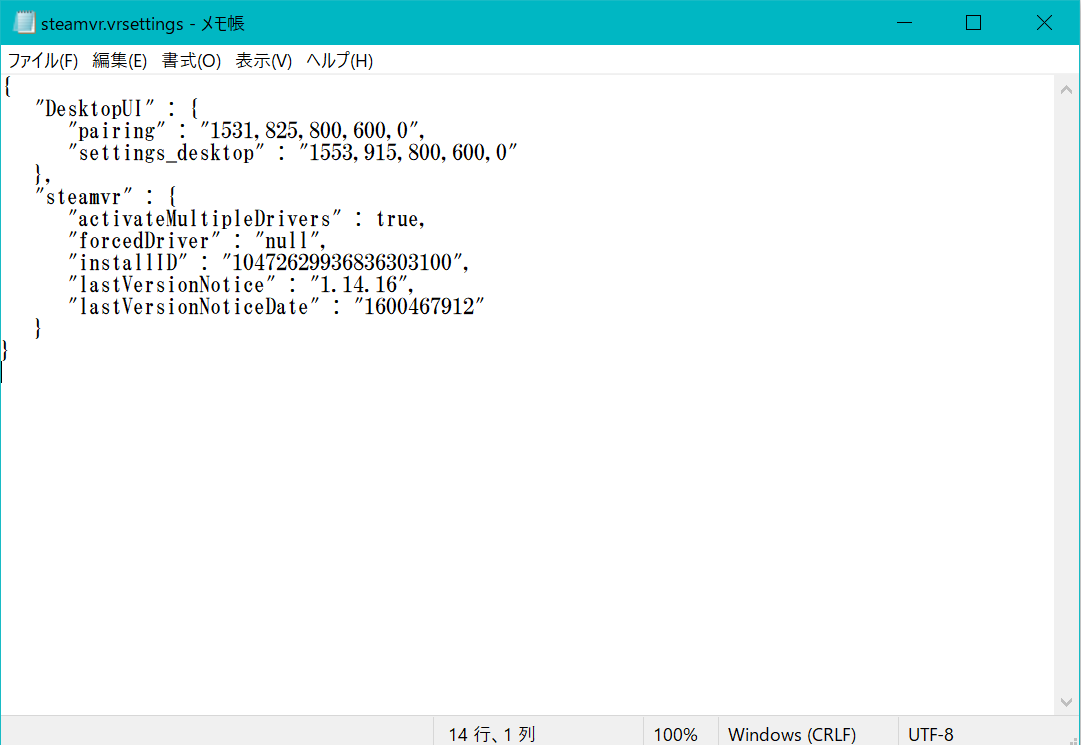
Task: Click the UTF-8 encoding status entry
Action: coord(931,735)
